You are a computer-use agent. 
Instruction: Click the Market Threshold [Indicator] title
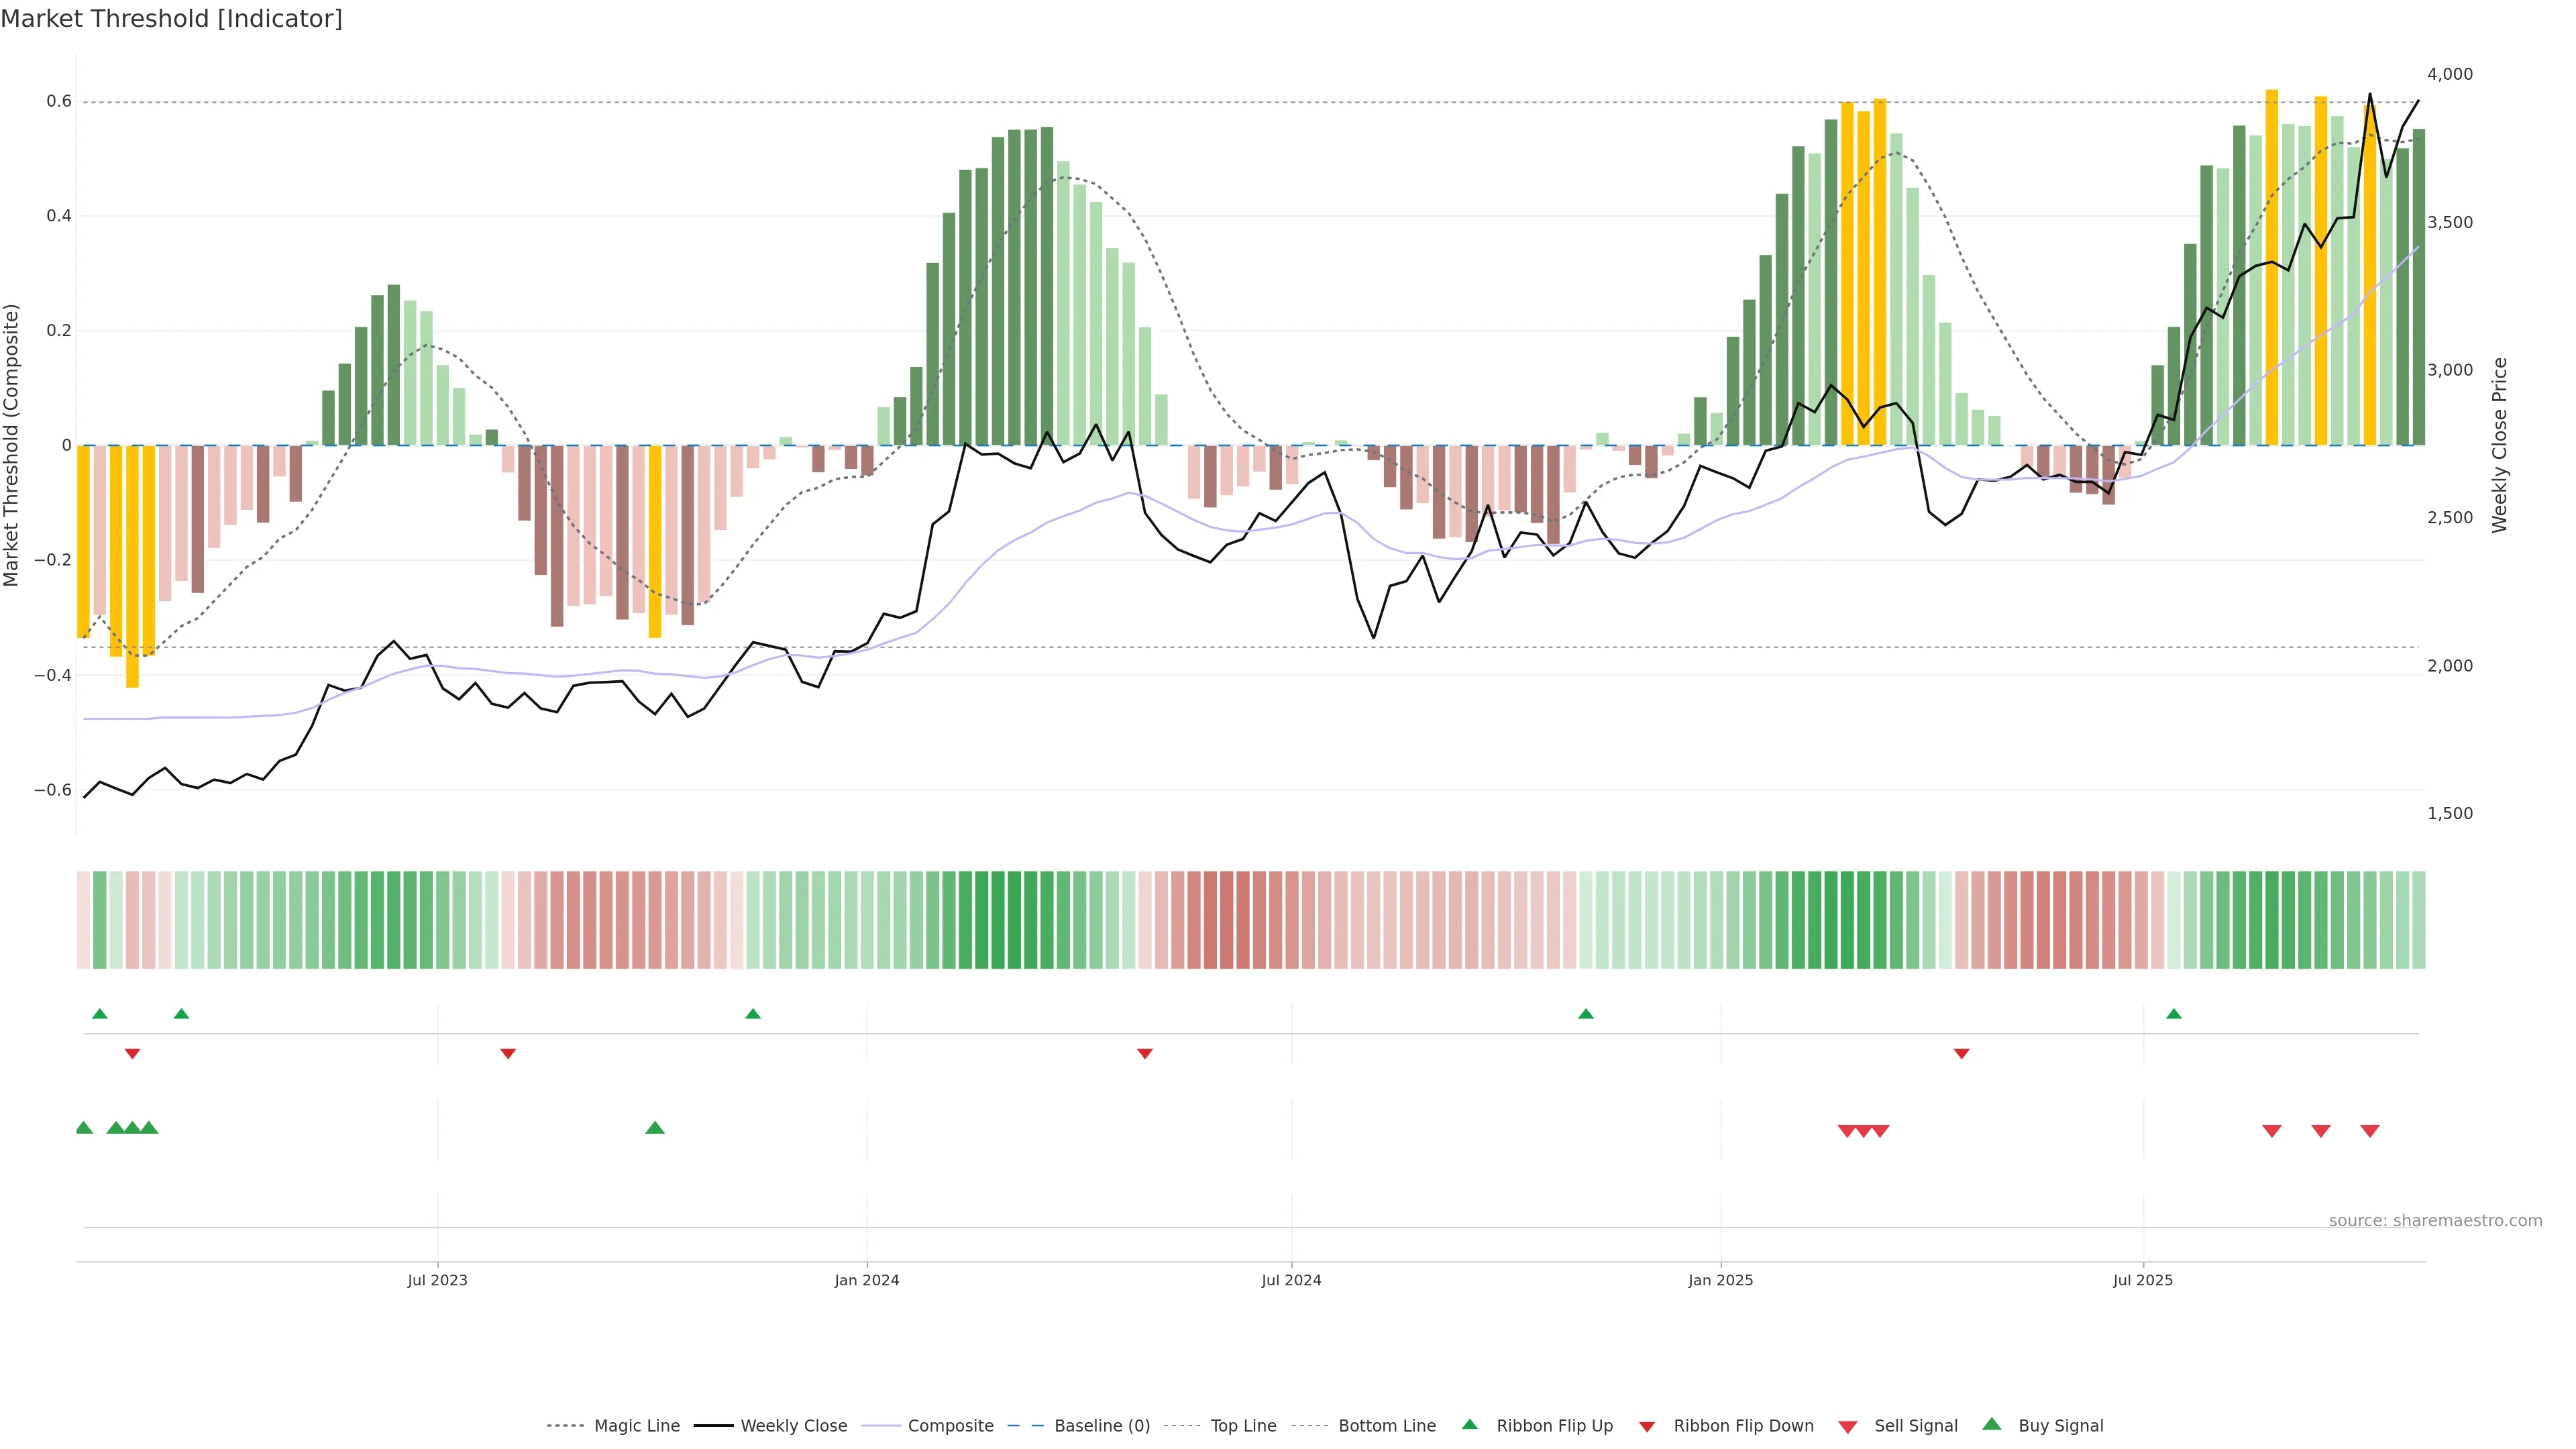pos(172,19)
